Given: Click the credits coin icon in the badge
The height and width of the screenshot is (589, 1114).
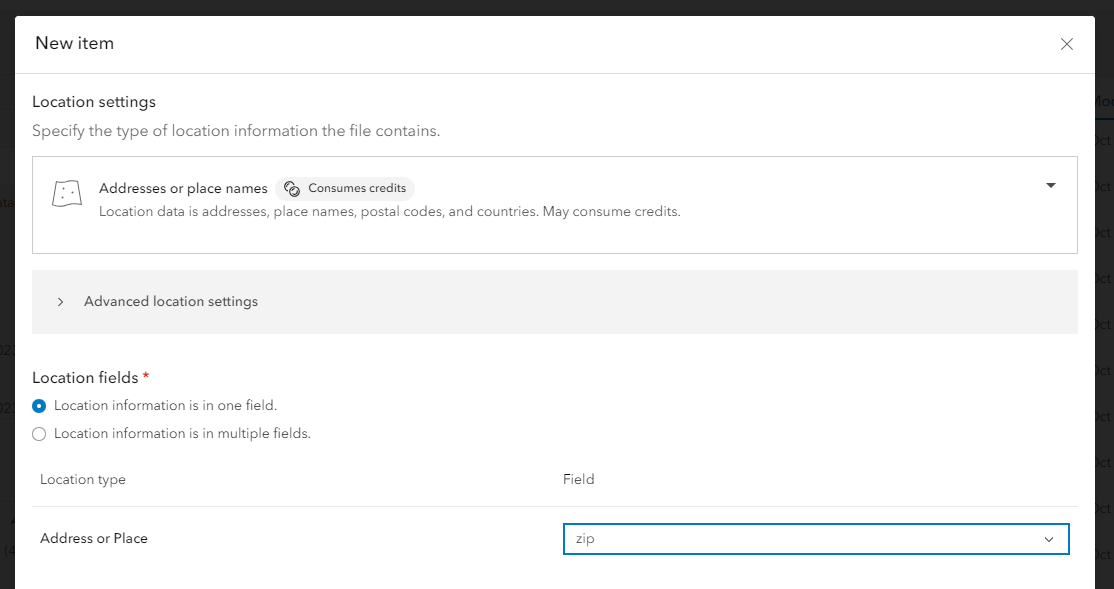Looking at the screenshot, I should (x=292, y=188).
